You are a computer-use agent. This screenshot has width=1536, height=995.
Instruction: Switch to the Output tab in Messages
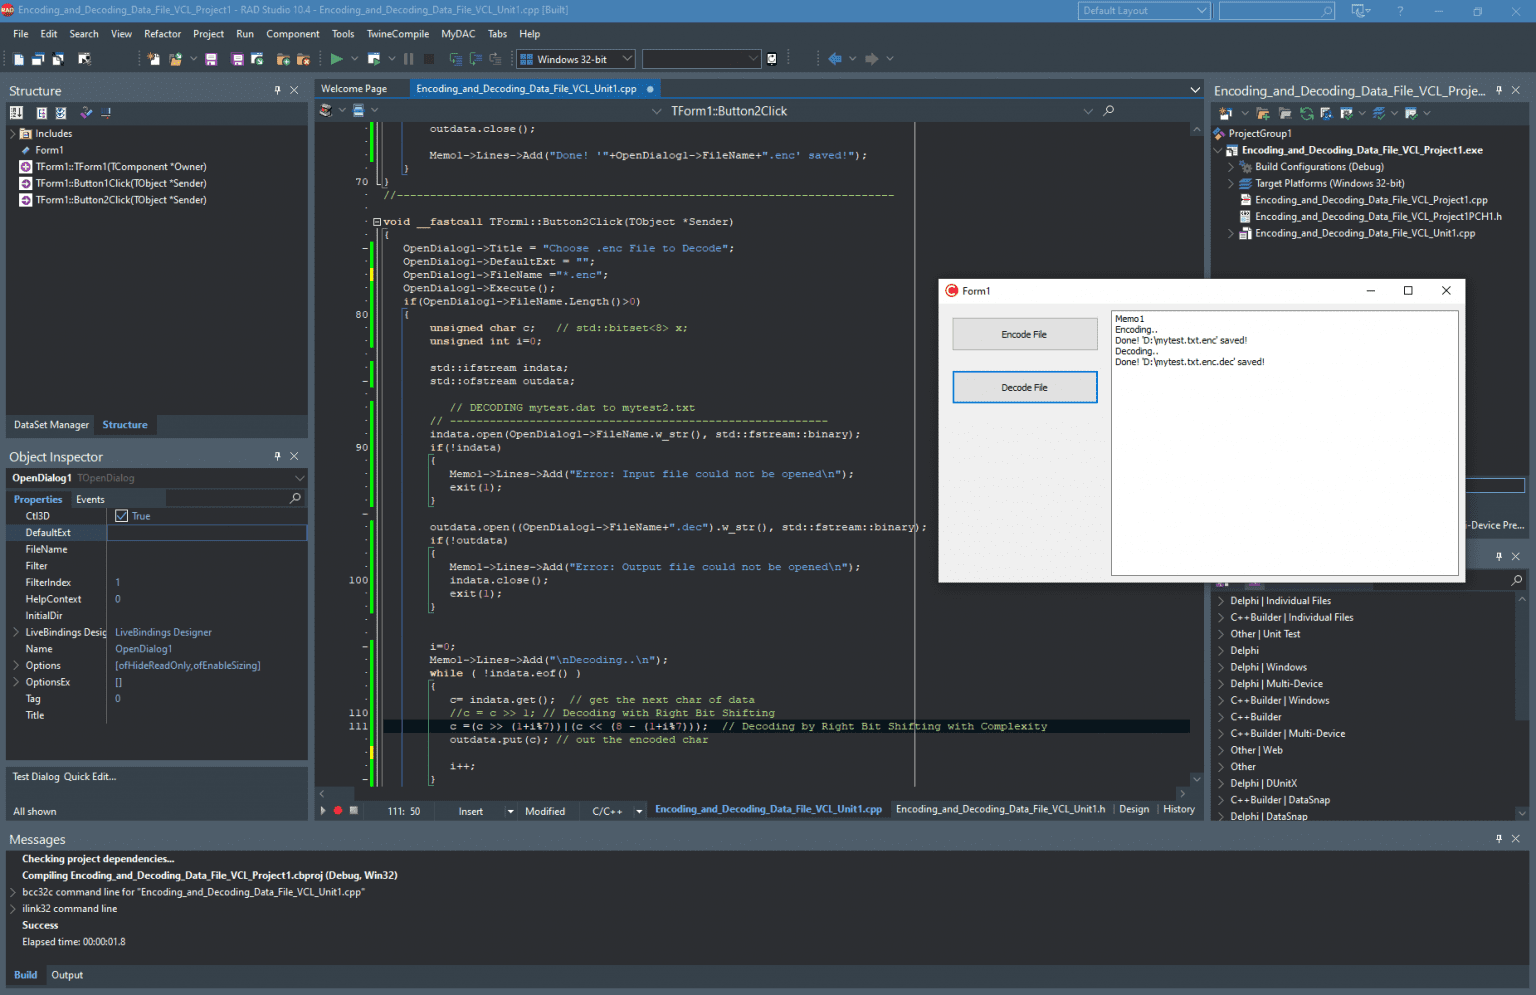pyautogui.click(x=67, y=975)
